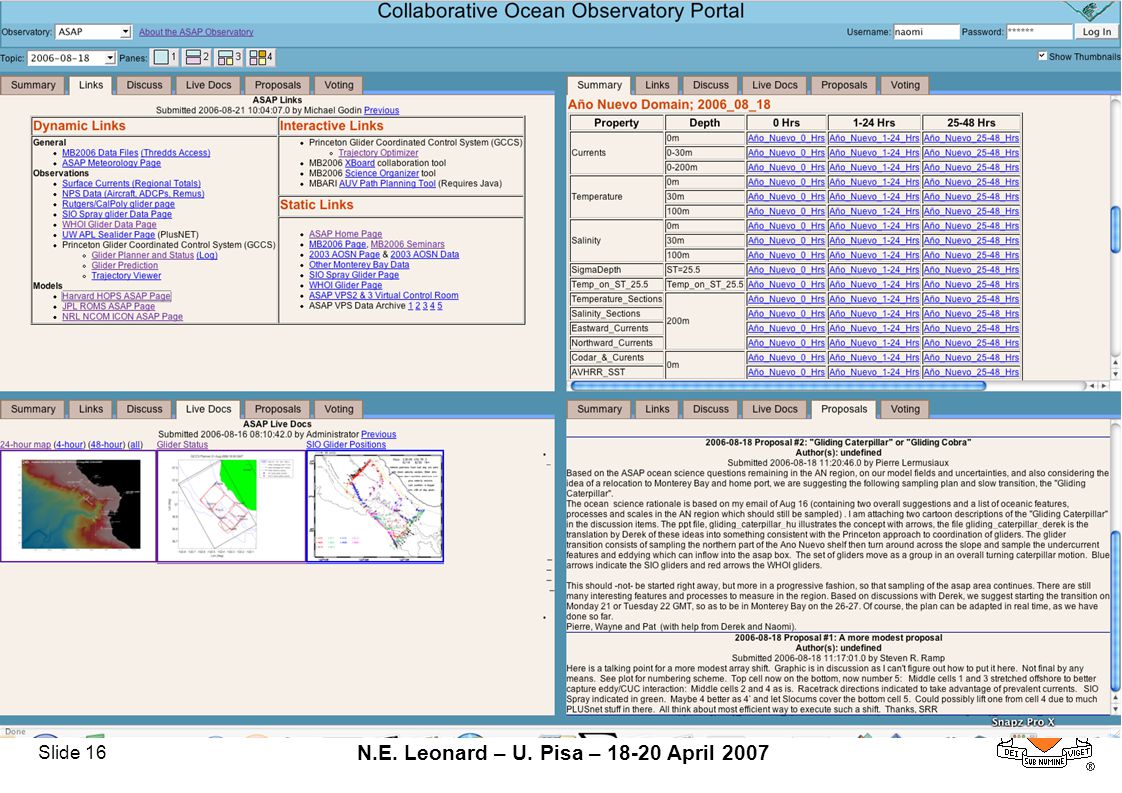1122x793 pixels.
Task: Click Previous link in ASAP Links header
Action: click(x=381, y=110)
